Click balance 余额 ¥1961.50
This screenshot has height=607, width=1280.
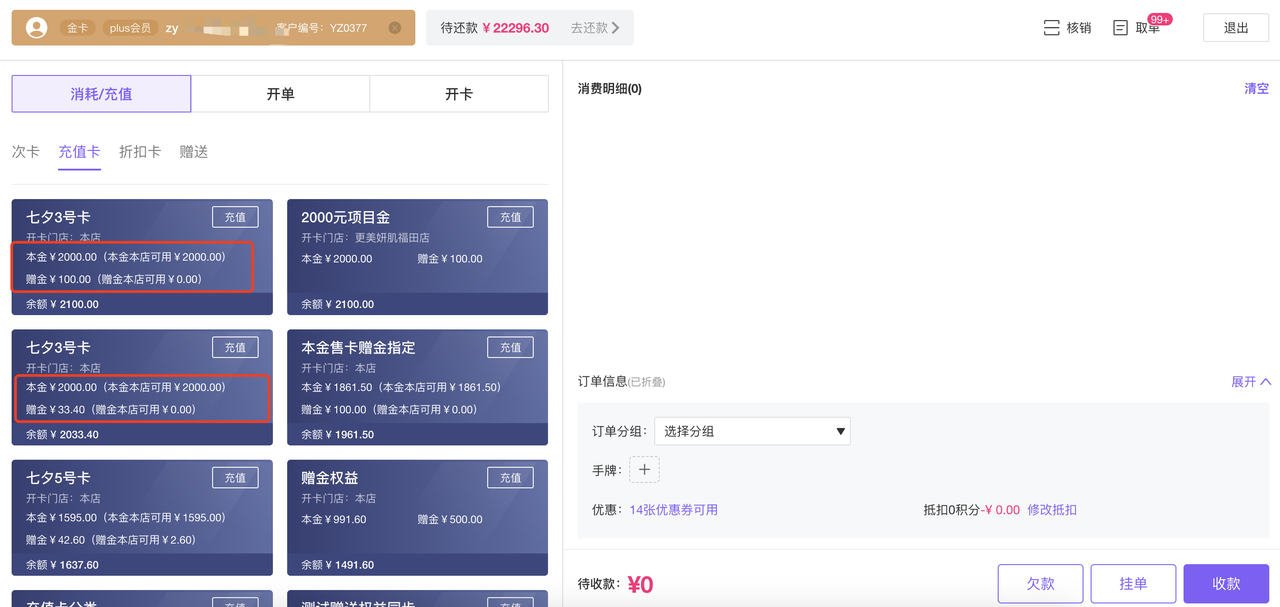[x=338, y=435]
